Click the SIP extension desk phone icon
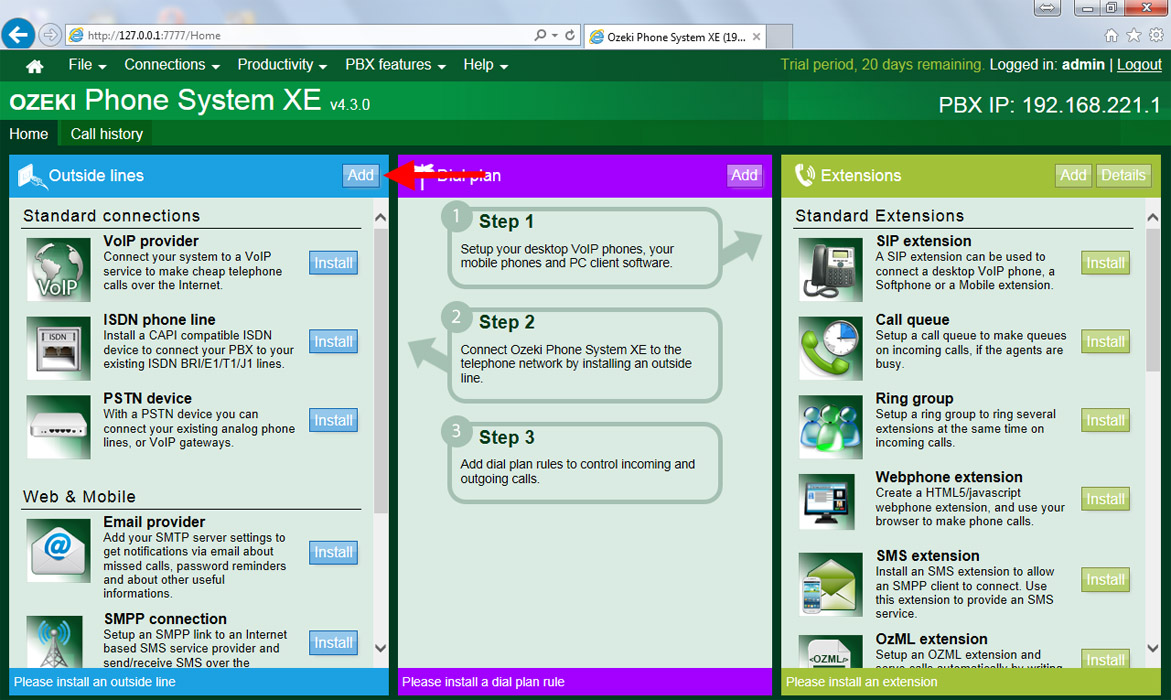 pyautogui.click(x=830, y=269)
